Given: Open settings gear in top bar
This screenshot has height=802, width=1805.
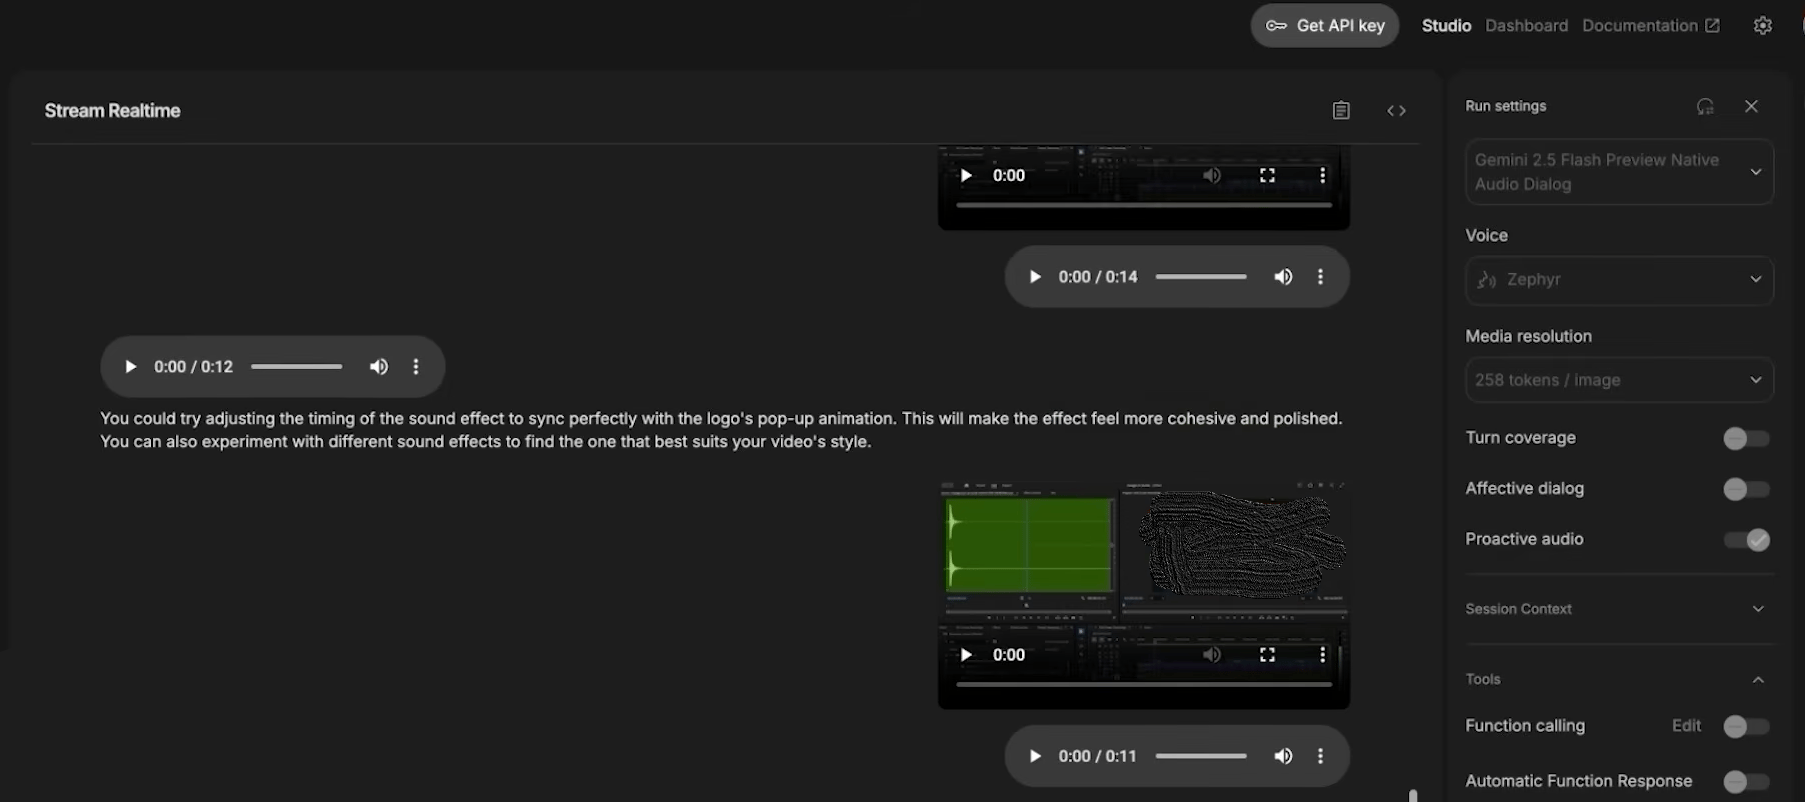Looking at the screenshot, I should (1763, 26).
